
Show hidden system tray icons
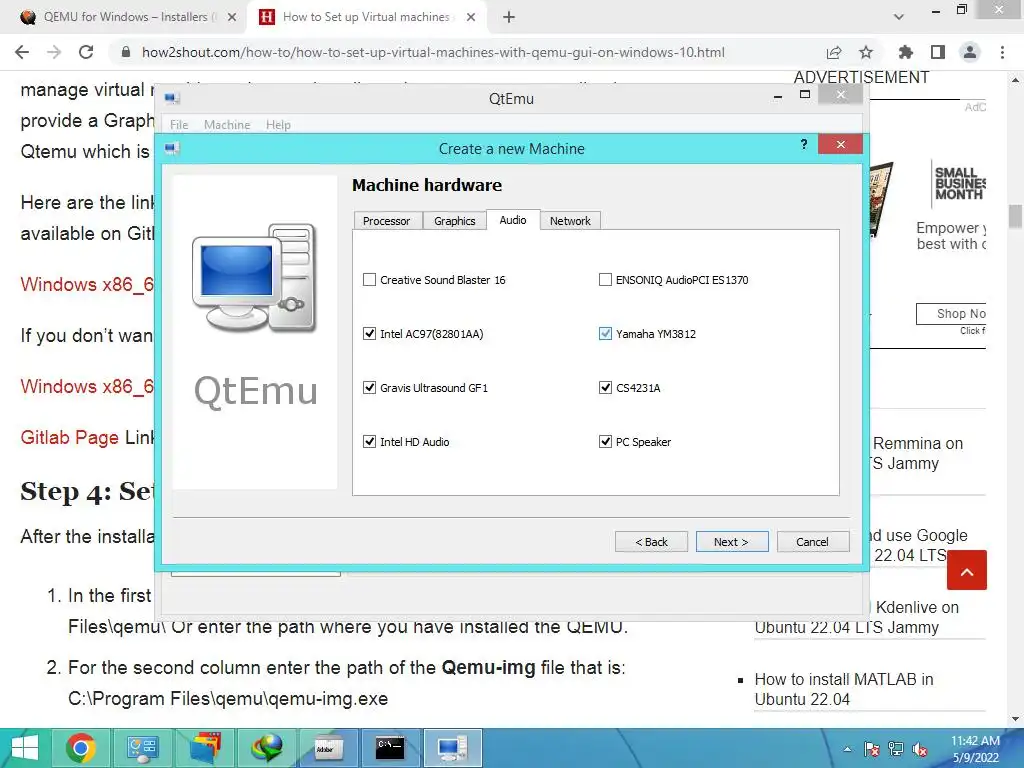[847, 749]
